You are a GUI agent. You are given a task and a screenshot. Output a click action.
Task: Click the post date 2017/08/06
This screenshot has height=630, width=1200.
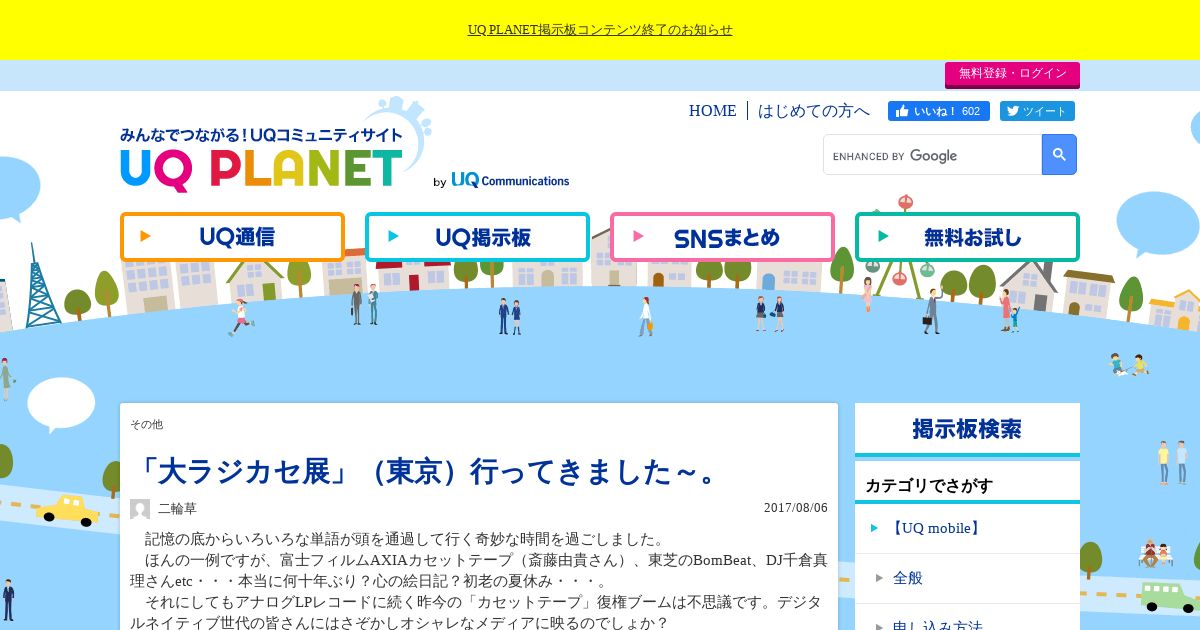tap(796, 507)
